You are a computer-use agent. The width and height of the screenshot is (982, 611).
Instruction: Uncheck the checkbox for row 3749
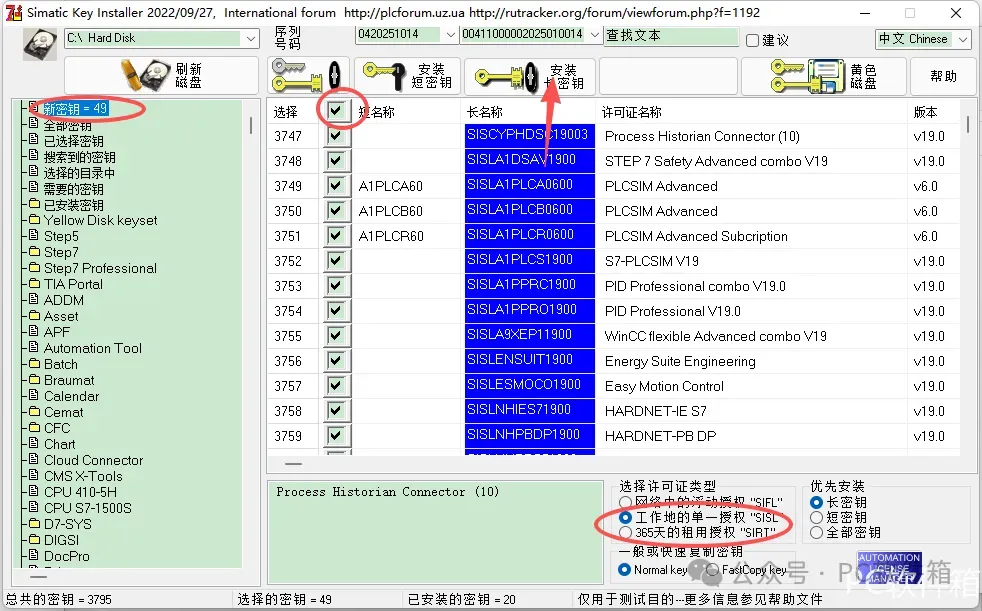pos(336,185)
